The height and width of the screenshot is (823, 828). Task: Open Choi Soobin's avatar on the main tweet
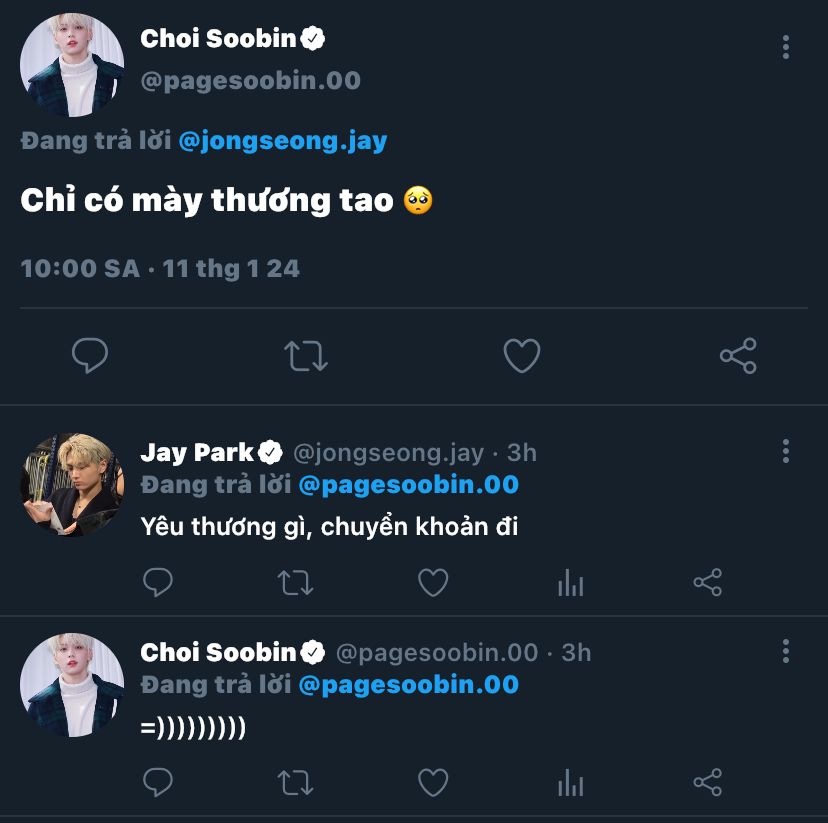tap(72, 65)
